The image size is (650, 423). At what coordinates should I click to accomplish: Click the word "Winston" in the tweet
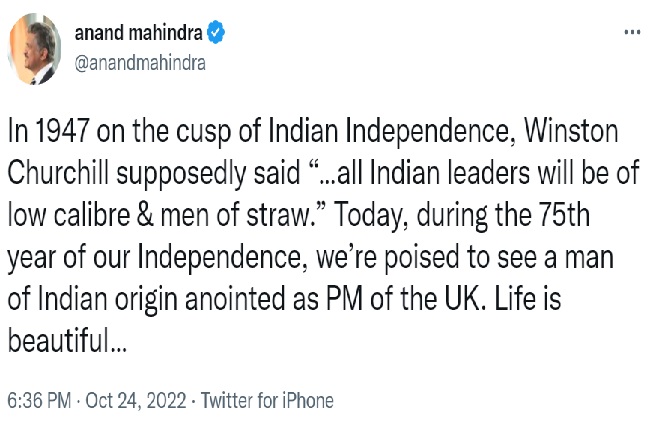click(577, 134)
